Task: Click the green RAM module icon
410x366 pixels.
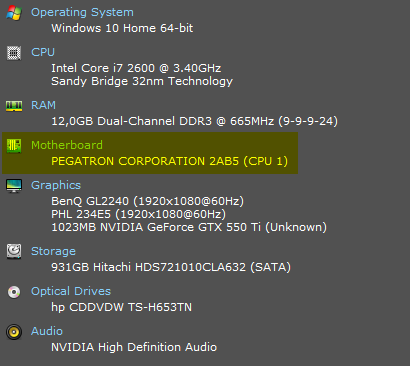Action: point(14,106)
